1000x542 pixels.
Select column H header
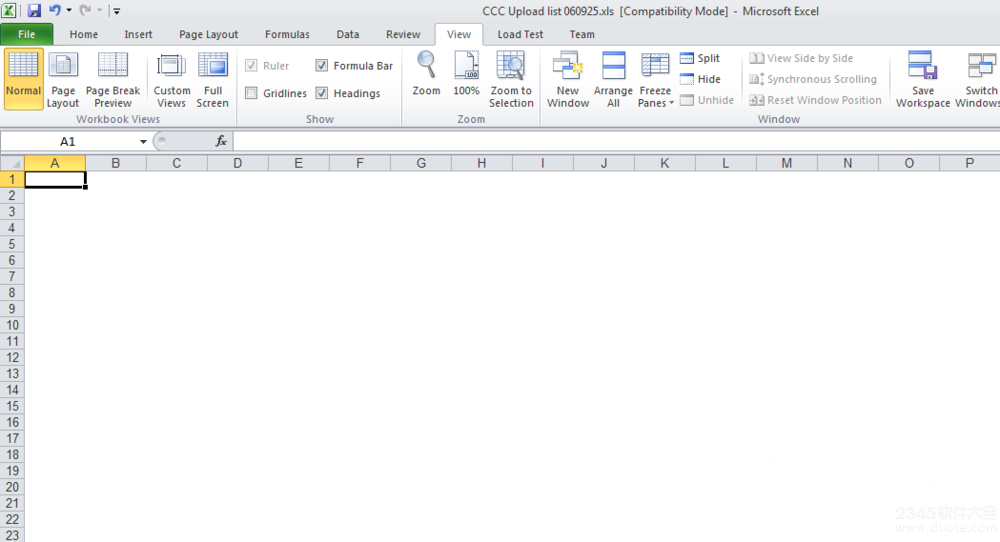tap(482, 163)
